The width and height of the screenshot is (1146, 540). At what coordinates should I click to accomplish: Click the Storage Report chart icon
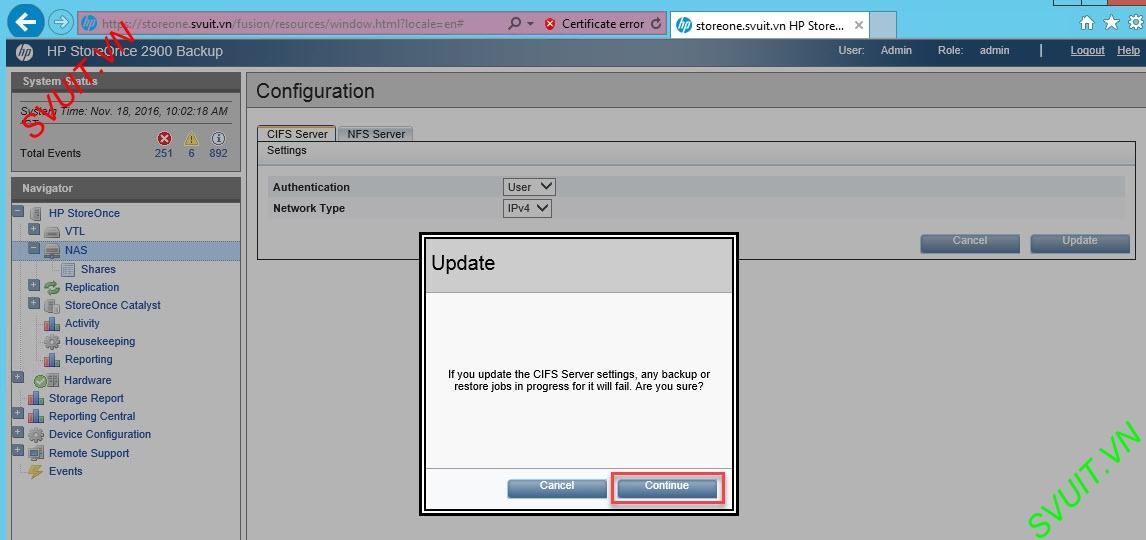(x=36, y=398)
